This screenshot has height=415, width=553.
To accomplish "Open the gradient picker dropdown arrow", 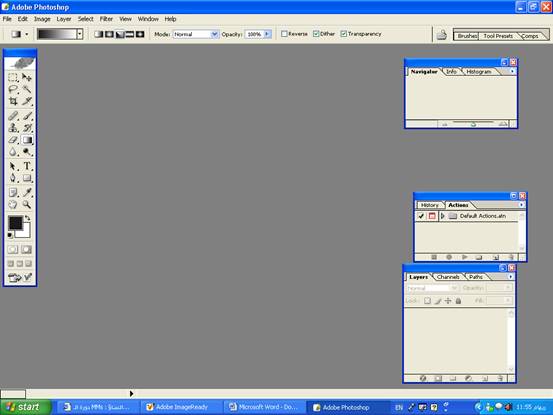I will click(x=80, y=34).
